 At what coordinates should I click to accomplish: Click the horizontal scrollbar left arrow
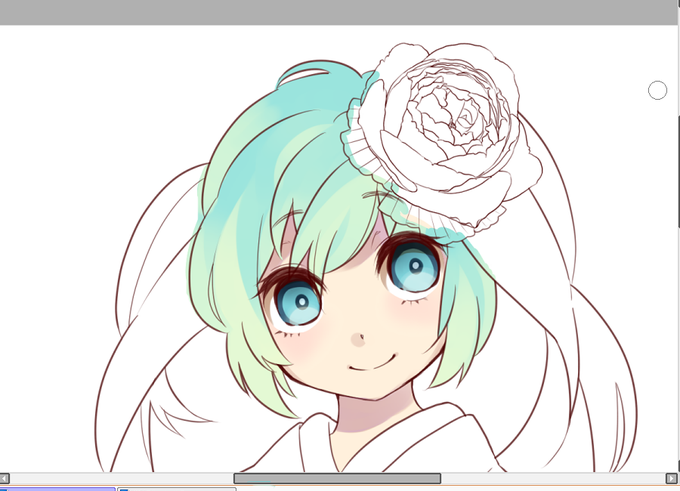tap(4, 478)
